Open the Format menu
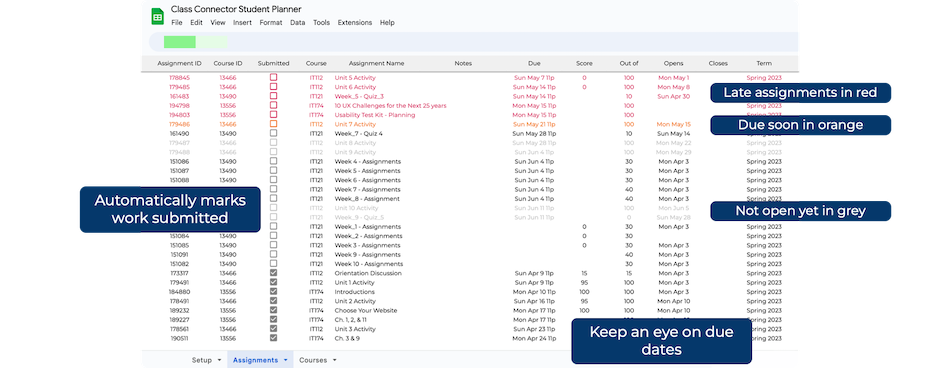940x368 pixels. 271,23
